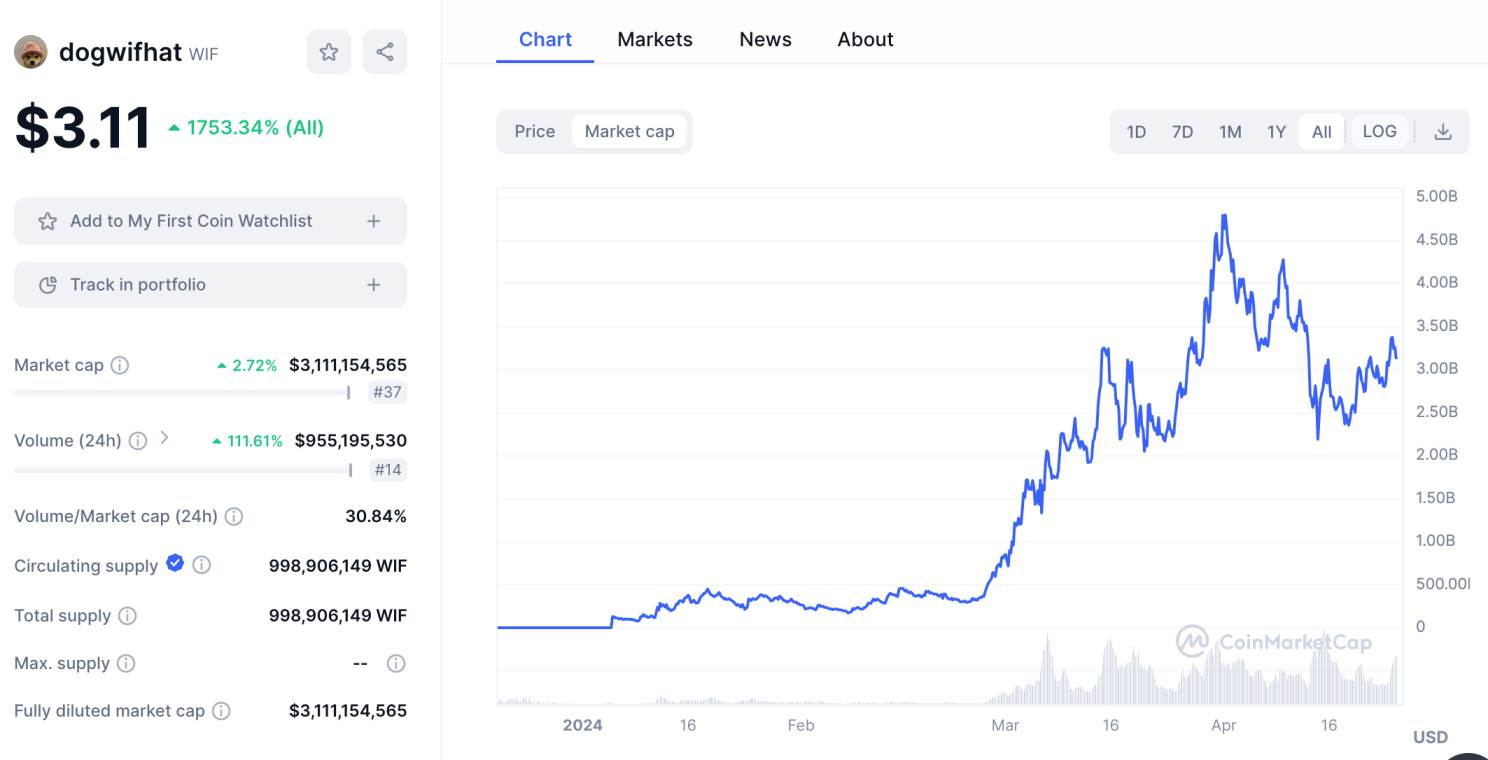Select the All time range
This screenshot has height=760, width=1488.
(1321, 131)
